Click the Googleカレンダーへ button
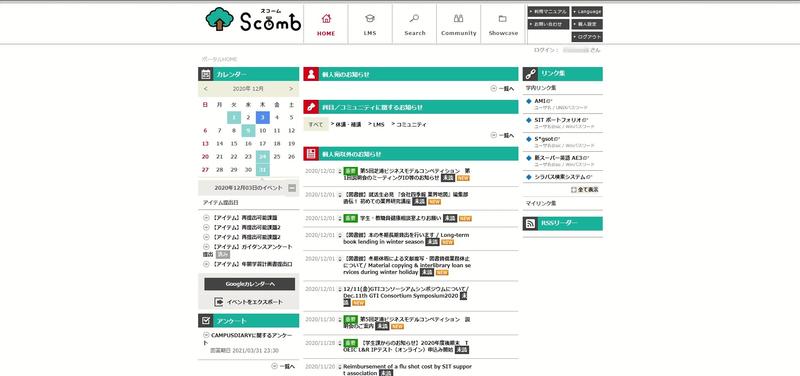 (x=249, y=284)
